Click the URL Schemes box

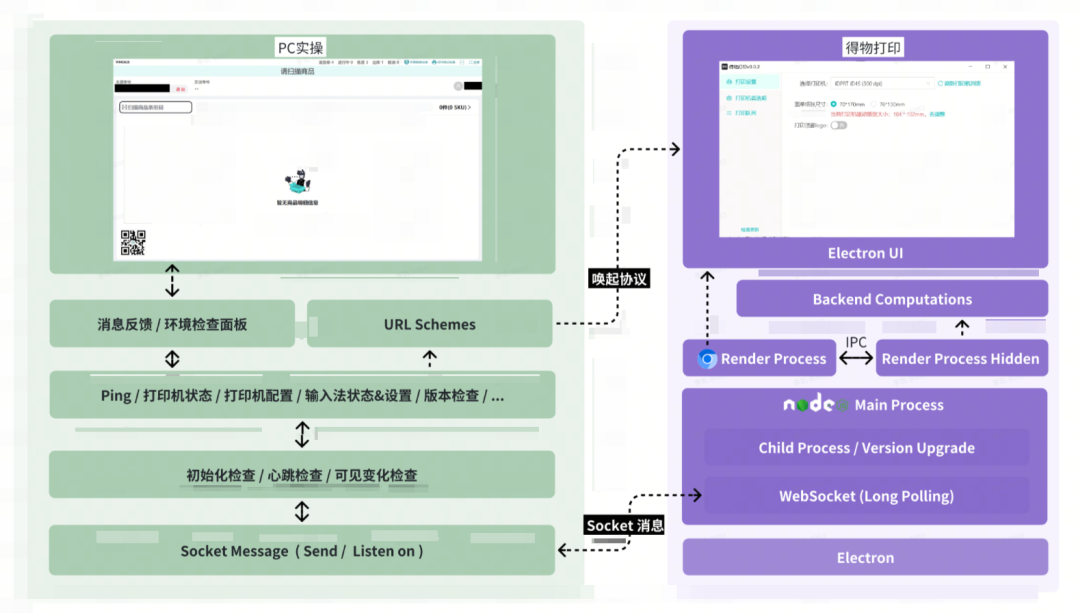430,324
